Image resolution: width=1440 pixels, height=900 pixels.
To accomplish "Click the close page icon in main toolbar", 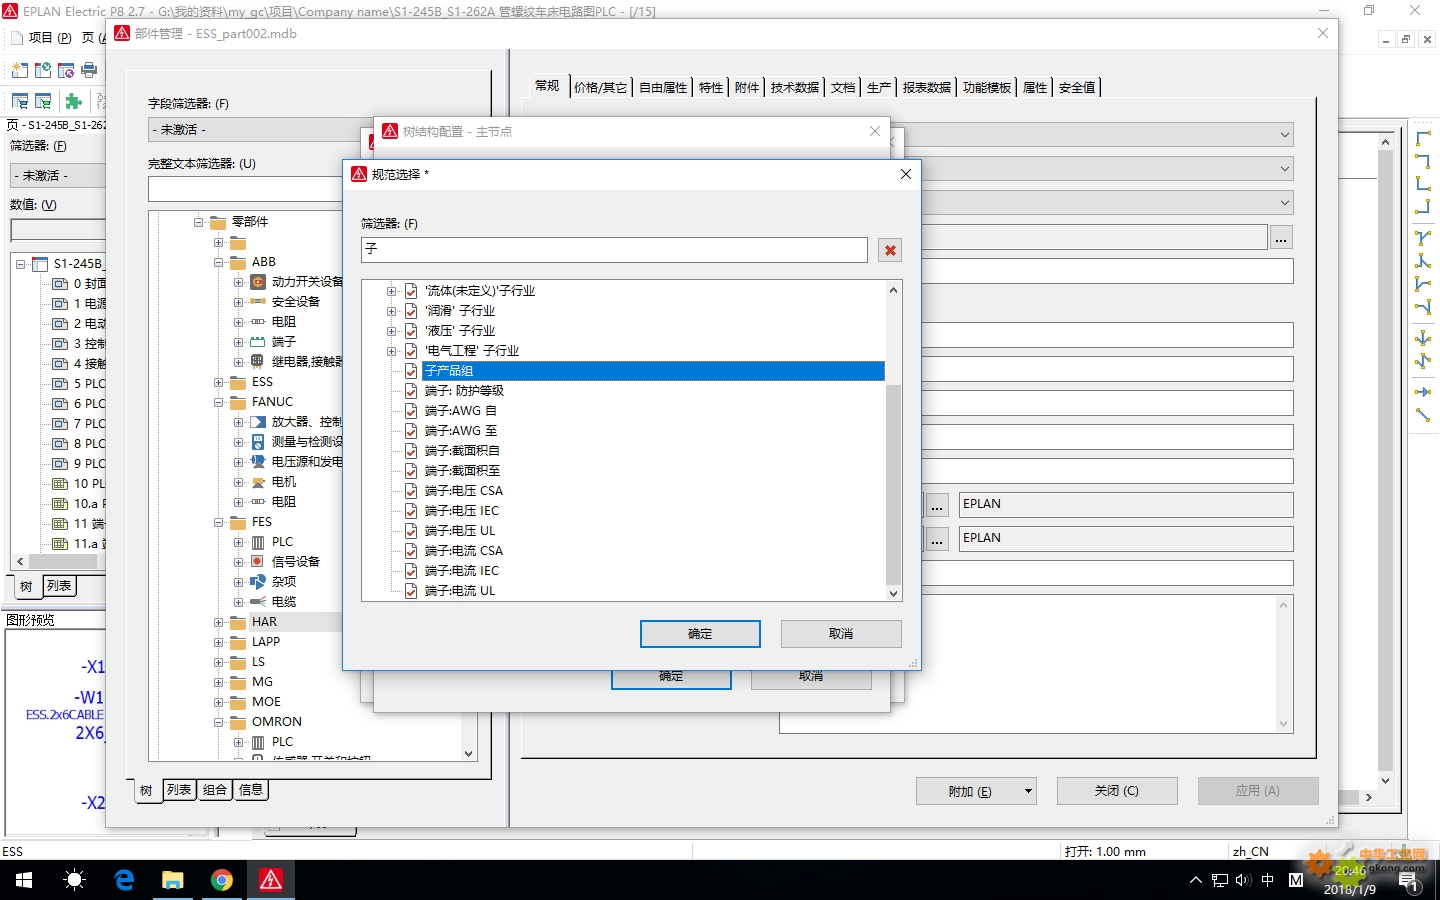I will 66,70.
